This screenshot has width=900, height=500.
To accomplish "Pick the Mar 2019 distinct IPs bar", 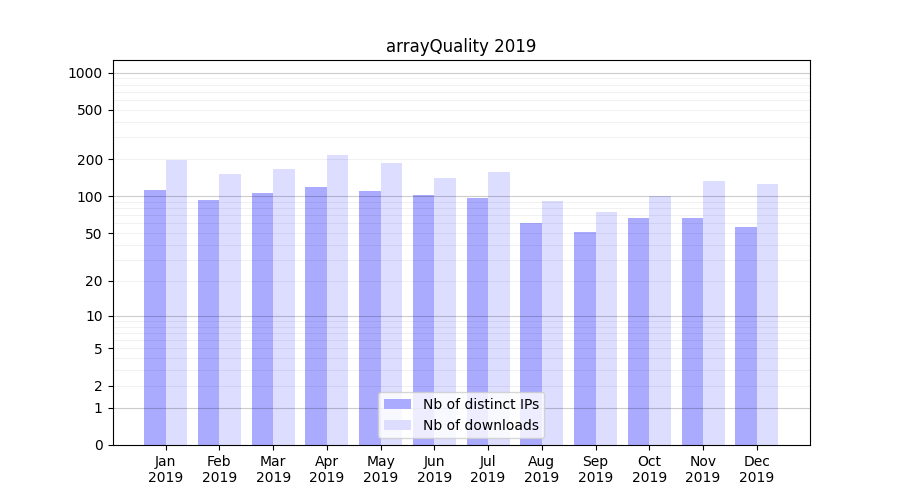I will point(262,319).
